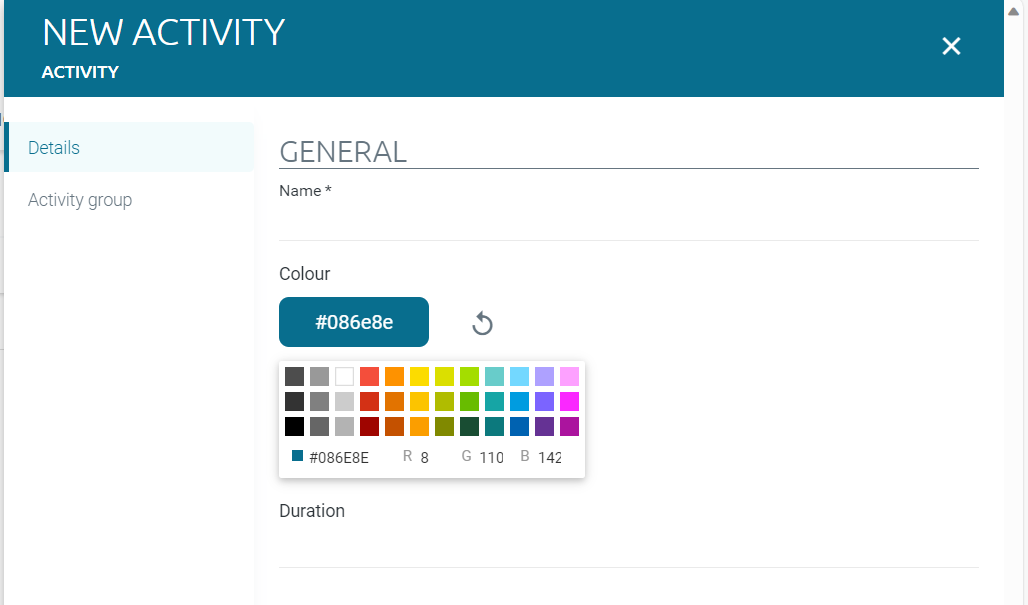
Task: Pick the light pink swatch in top row
Action: coord(569,376)
